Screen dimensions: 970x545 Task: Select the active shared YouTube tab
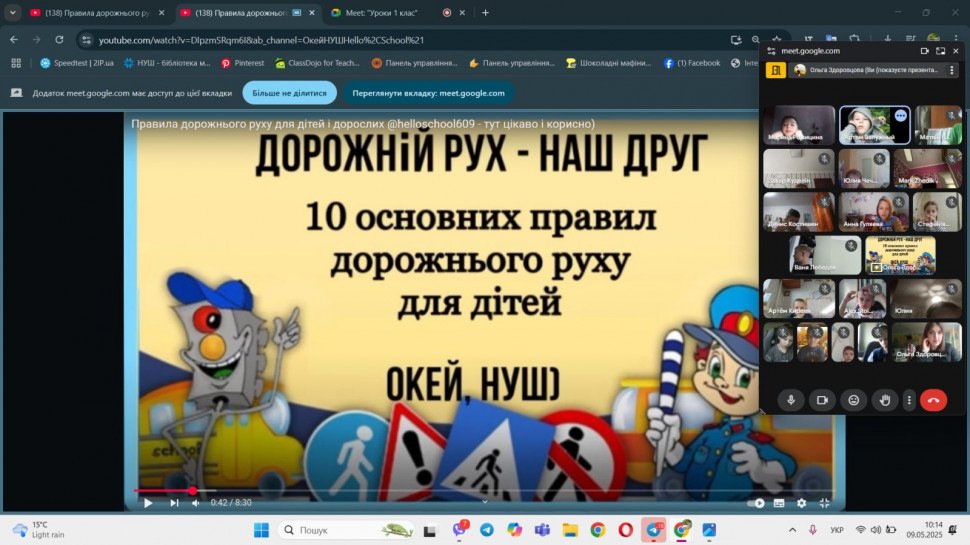click(246, 12)
